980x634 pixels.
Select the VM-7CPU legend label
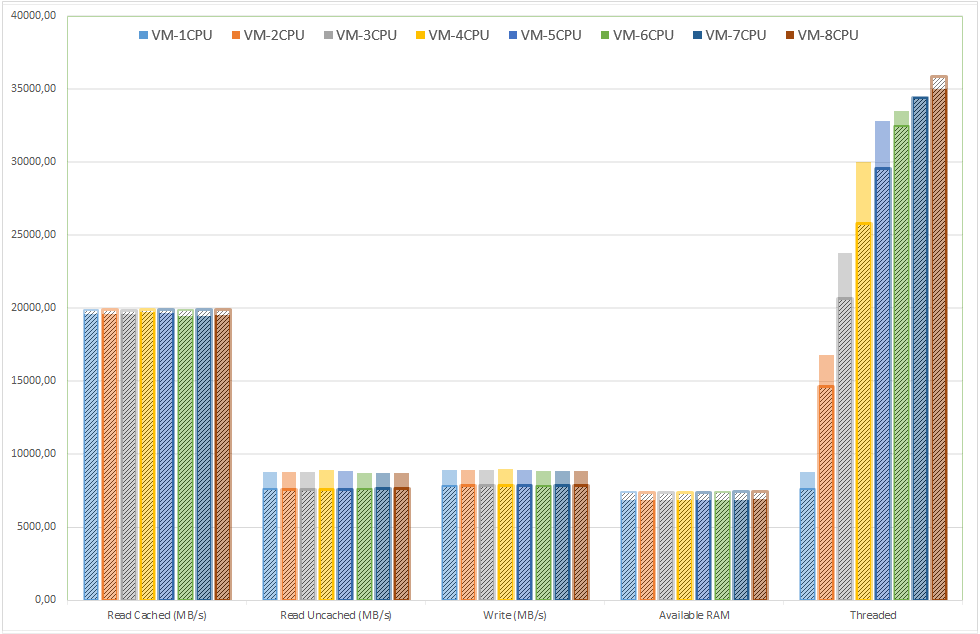pos(736,36)
